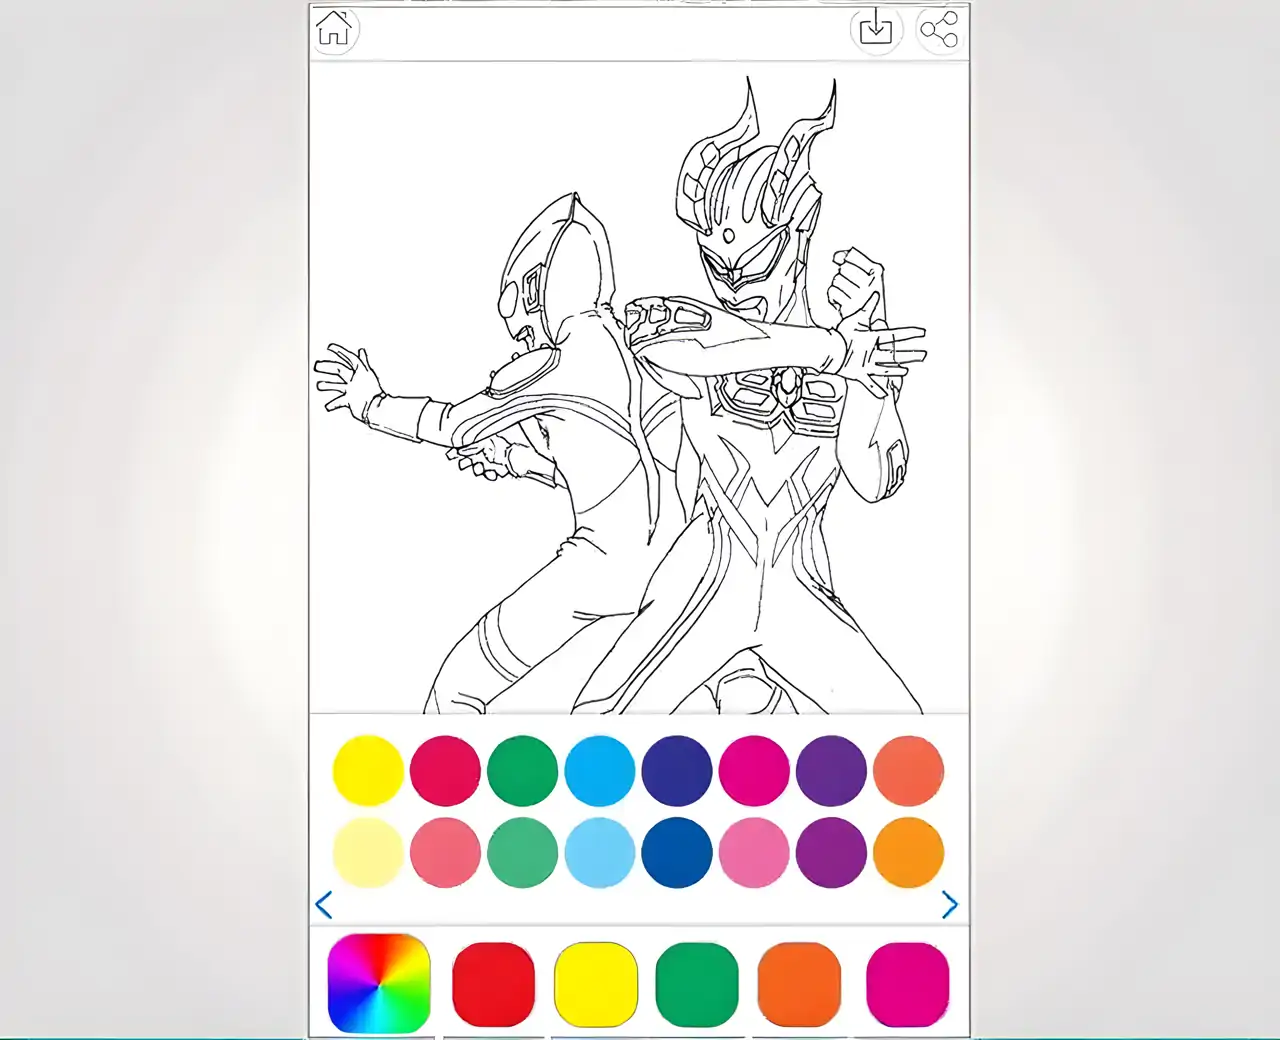Pick sky blue in top palette row
Screen dimensions: 1280x1040
[600, 771]
